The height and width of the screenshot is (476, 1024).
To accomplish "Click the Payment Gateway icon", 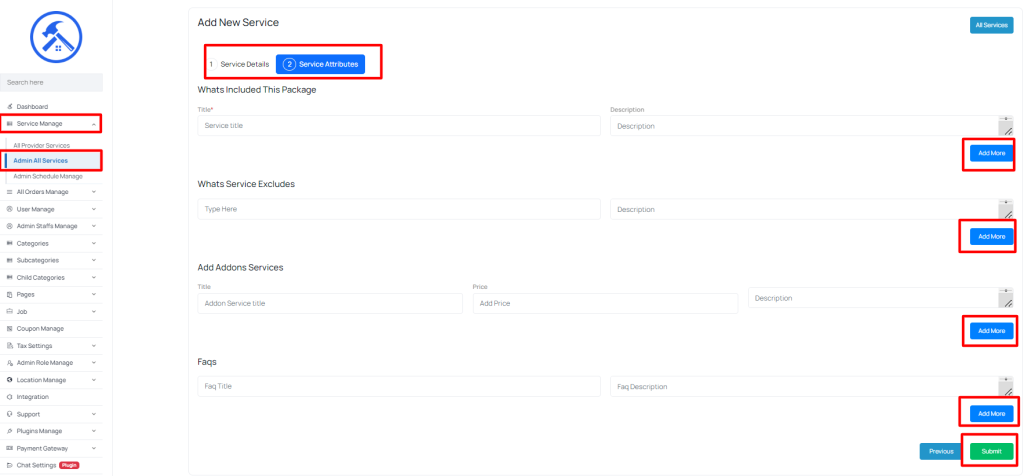I will pyautogui.click(x=9, y=449).
